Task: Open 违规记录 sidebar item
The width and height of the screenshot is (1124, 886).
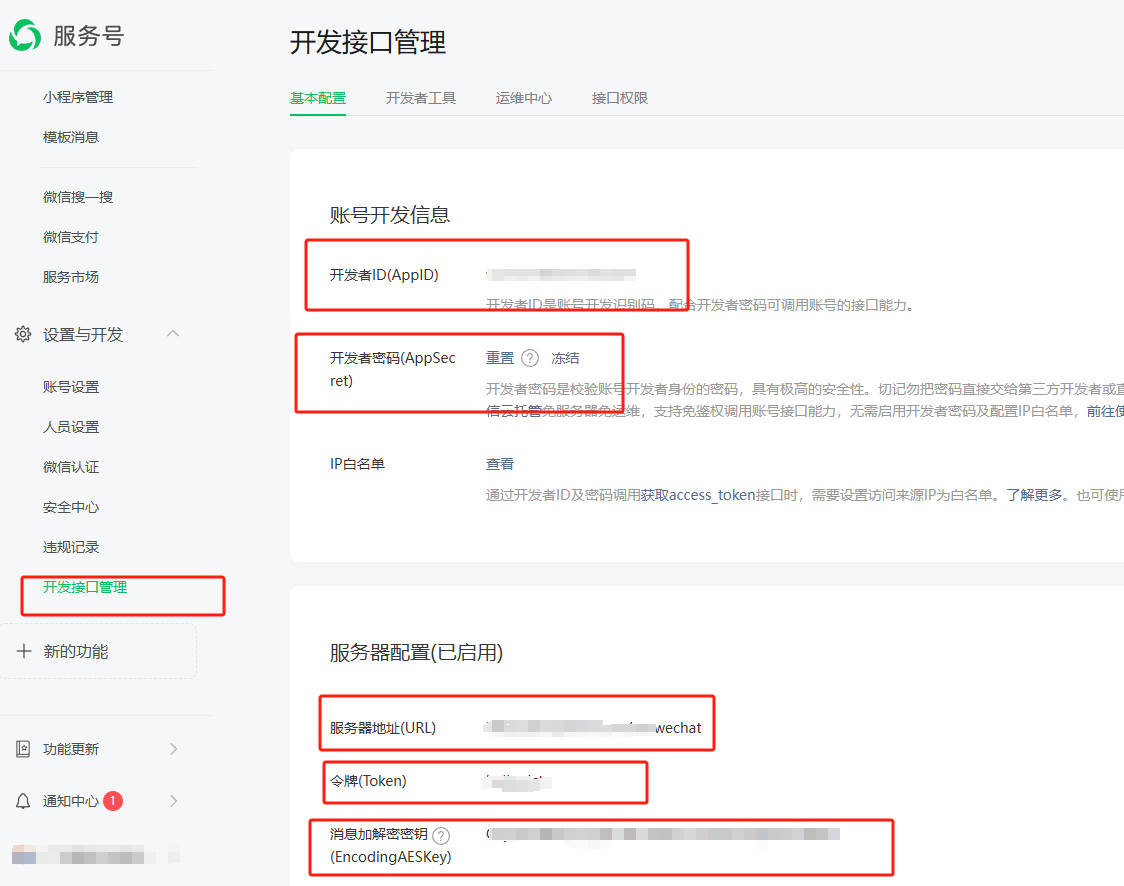Action: (x=70, y=548)
